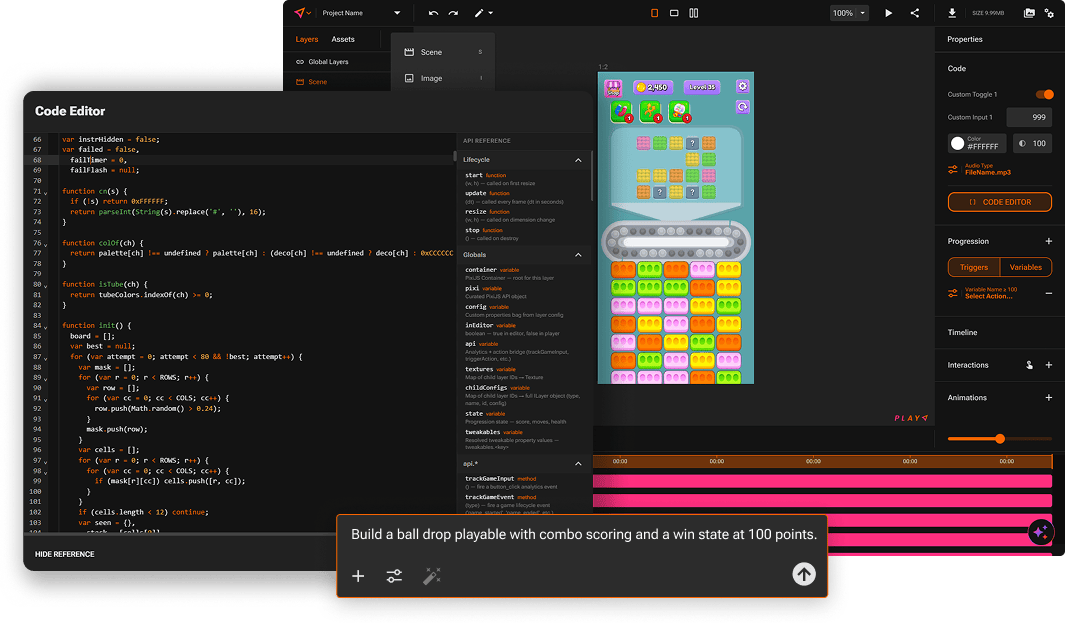Collapse the Globals API reference section
The width and height of the screenshot is (1066, 626).
pyautogui.click(x=579, y=255)
